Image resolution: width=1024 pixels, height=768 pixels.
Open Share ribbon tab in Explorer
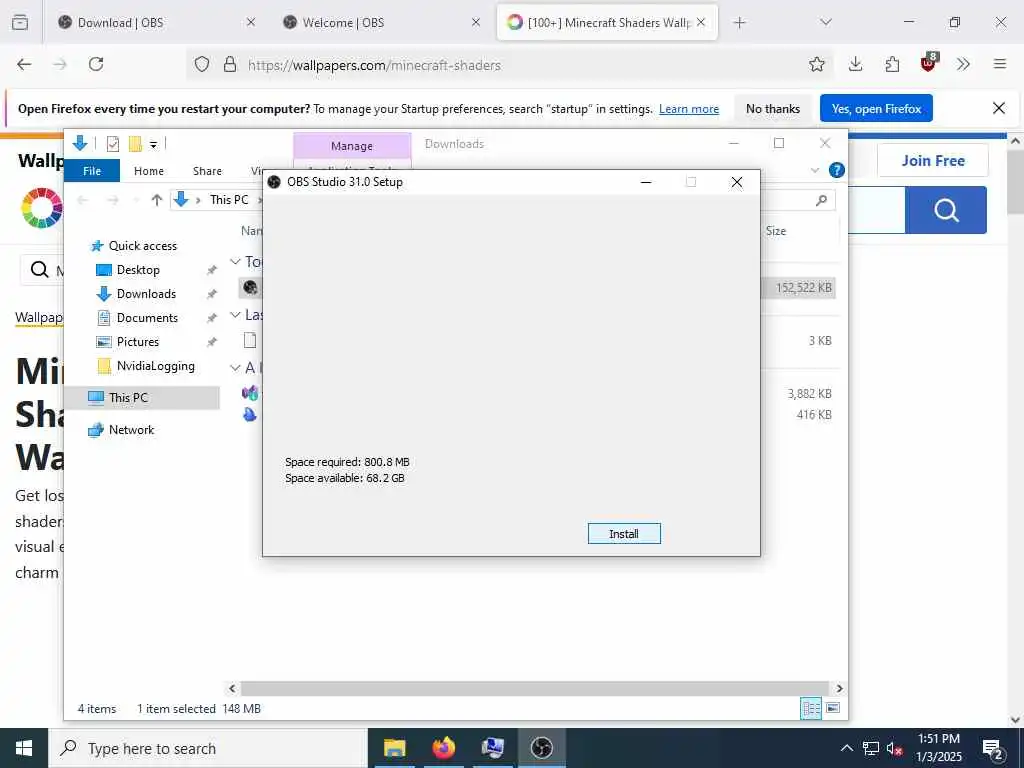pos(207,170)
